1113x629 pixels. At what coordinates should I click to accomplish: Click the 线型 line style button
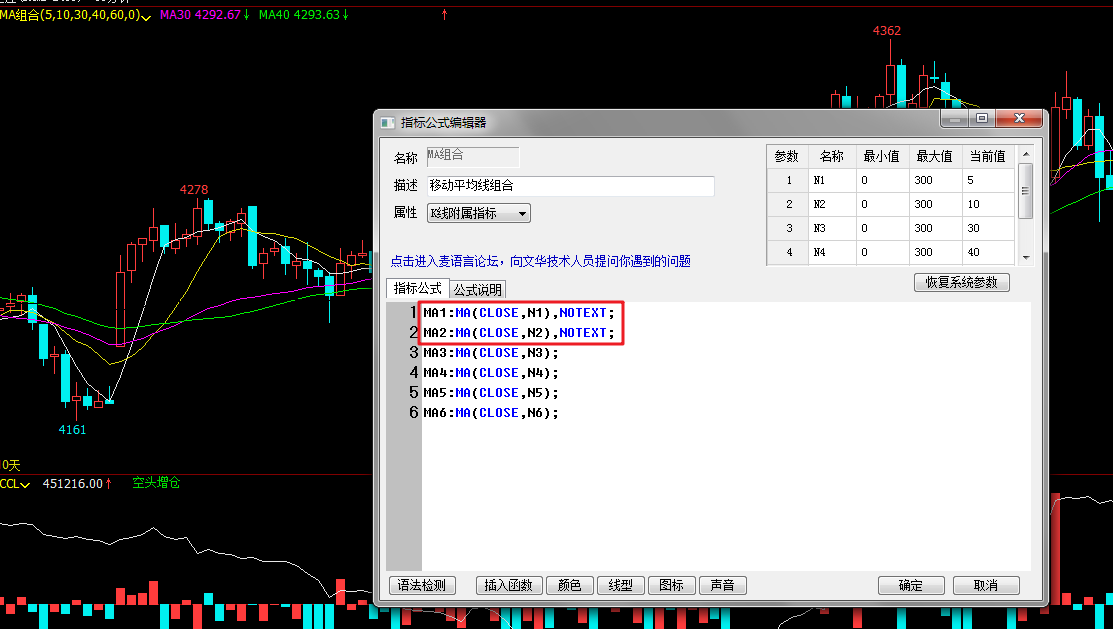point(620,586)
